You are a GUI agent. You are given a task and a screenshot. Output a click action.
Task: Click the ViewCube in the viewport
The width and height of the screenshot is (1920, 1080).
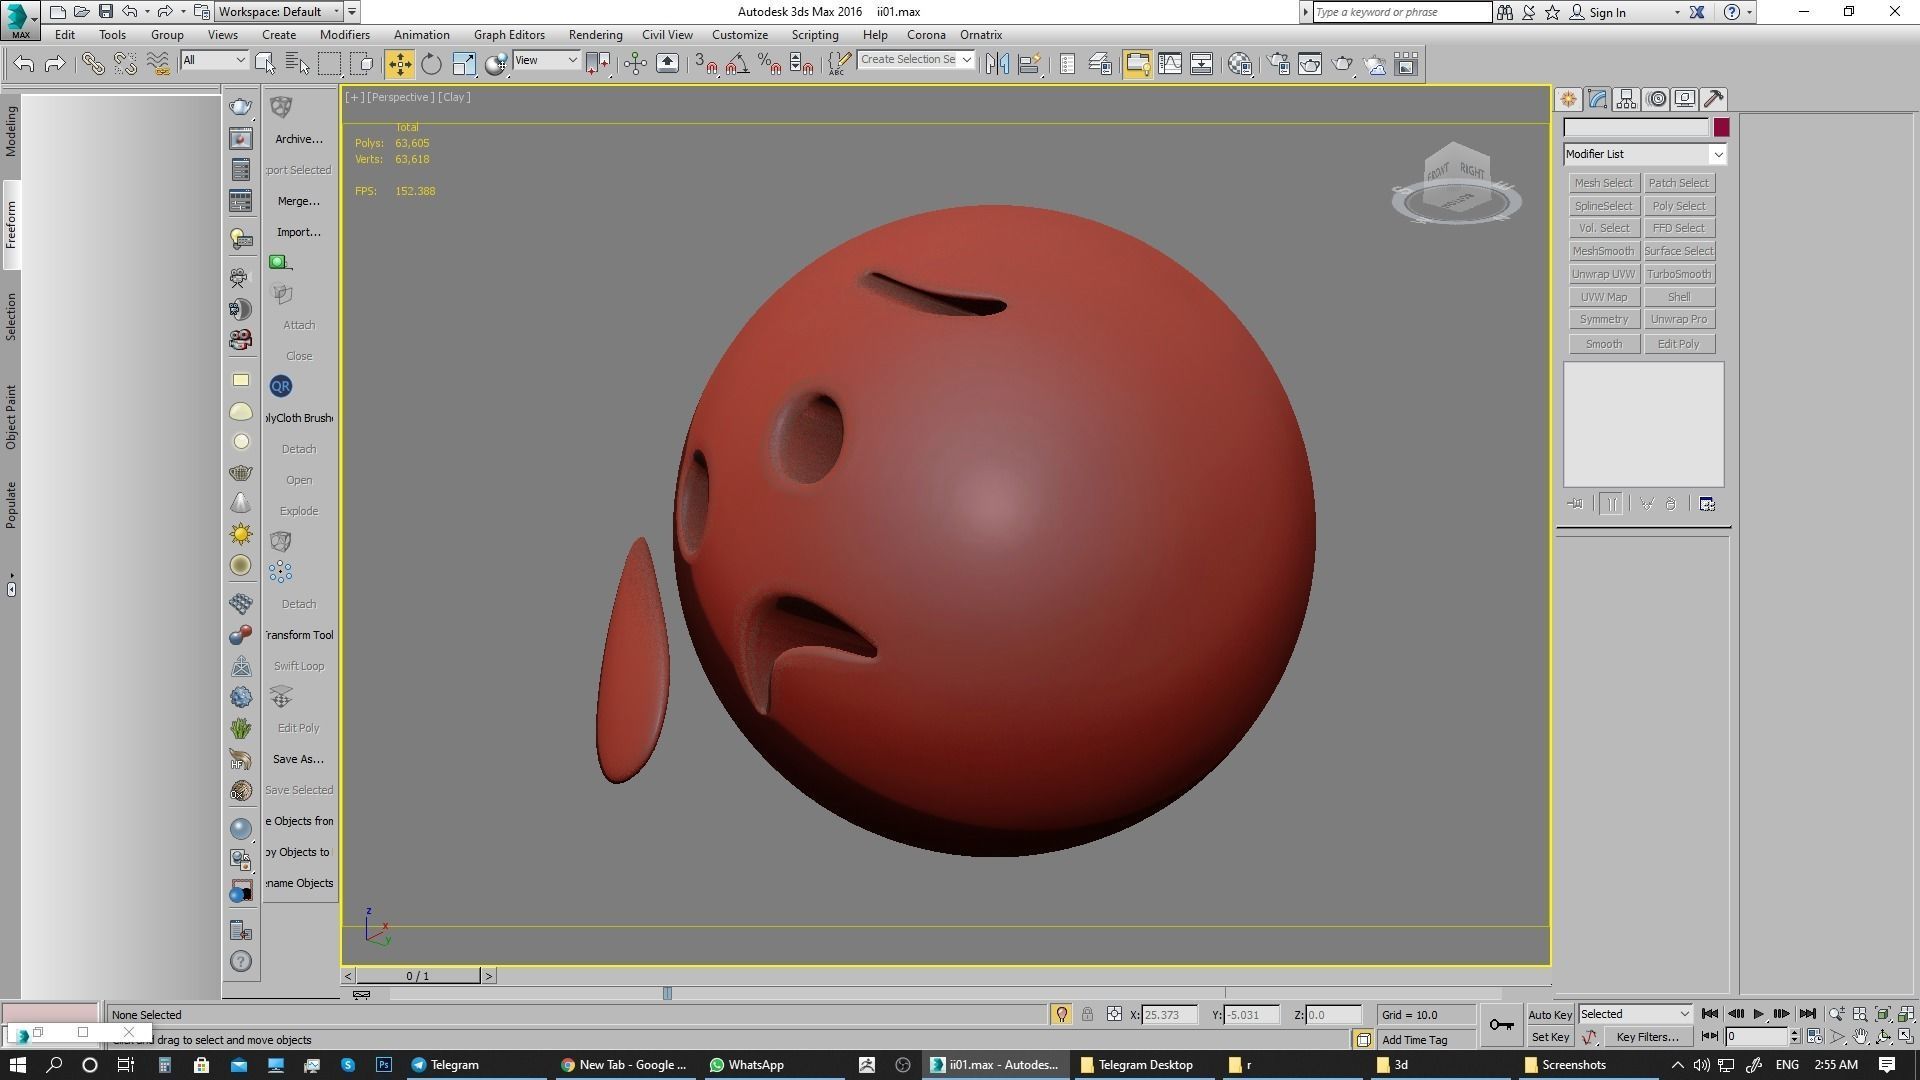[1456, 184]
